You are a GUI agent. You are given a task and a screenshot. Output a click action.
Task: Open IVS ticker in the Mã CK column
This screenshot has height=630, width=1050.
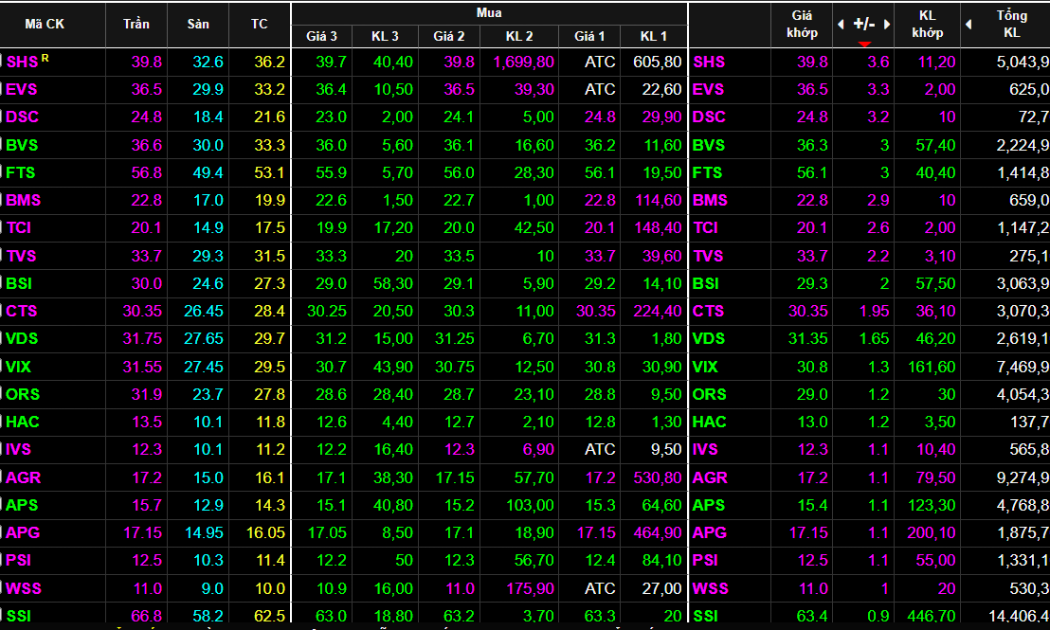(19, 449)
